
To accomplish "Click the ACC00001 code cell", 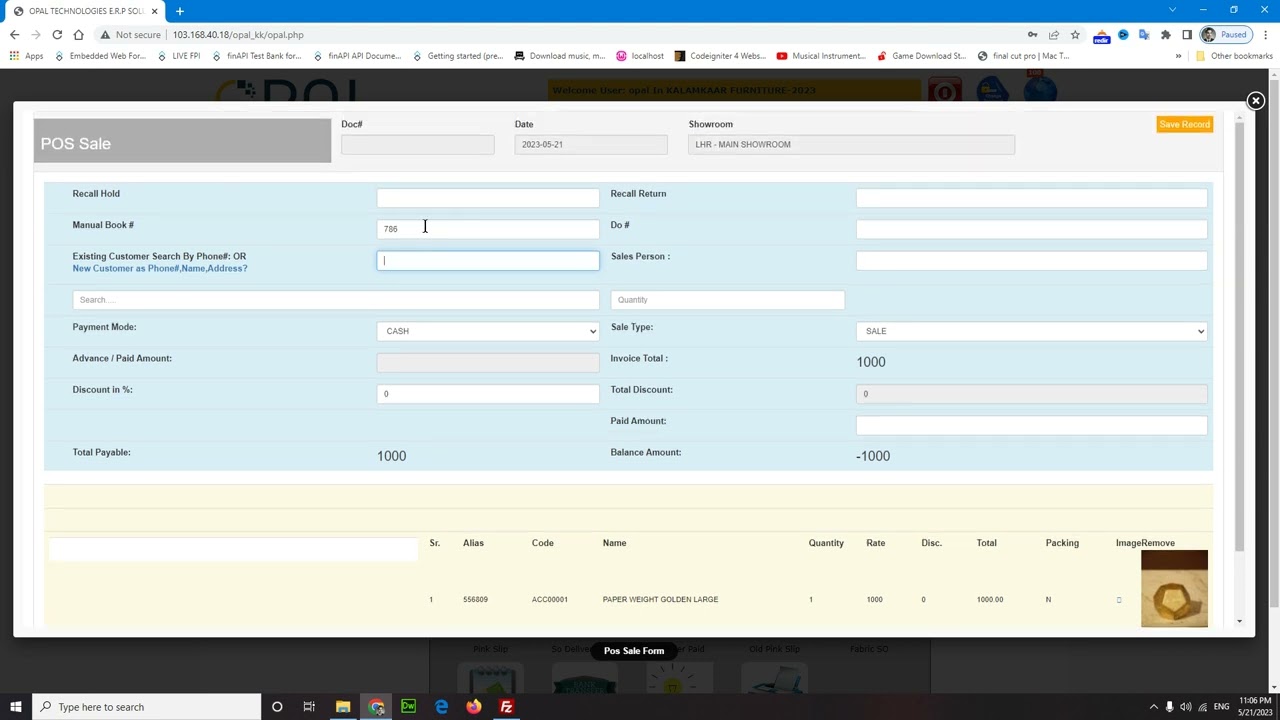I will click(549, 600).
